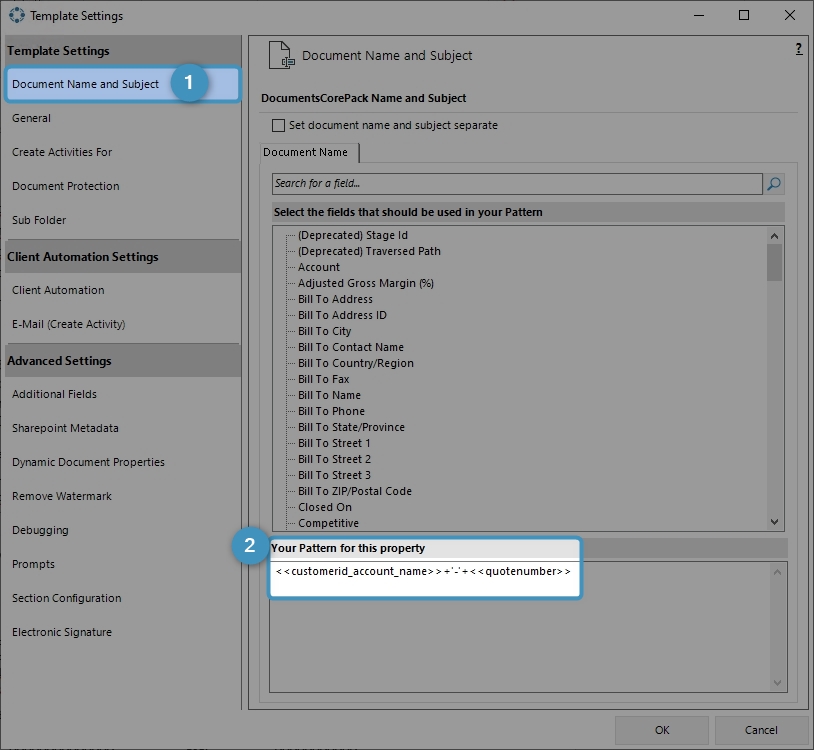The image size is (814, 750).
Task: Open Create Activities For settings
Action: click(x=62, y=152)
